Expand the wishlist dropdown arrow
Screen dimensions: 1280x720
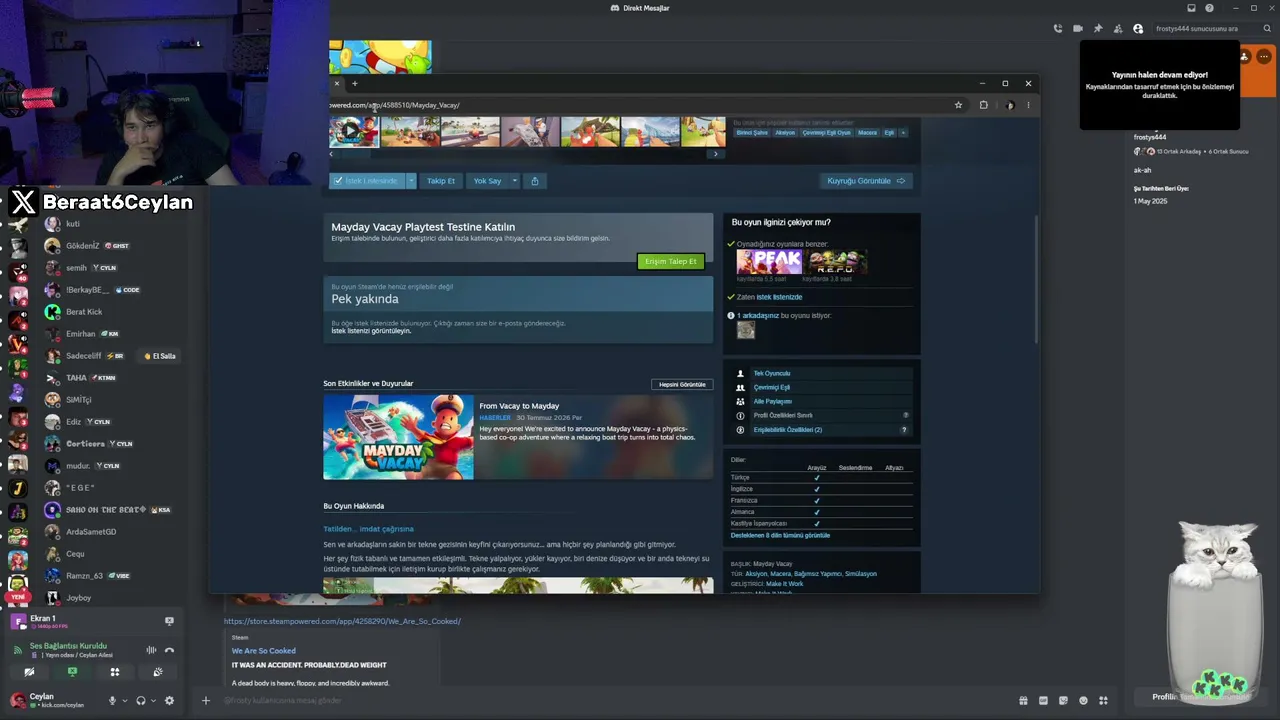click(x=411, y=181)
